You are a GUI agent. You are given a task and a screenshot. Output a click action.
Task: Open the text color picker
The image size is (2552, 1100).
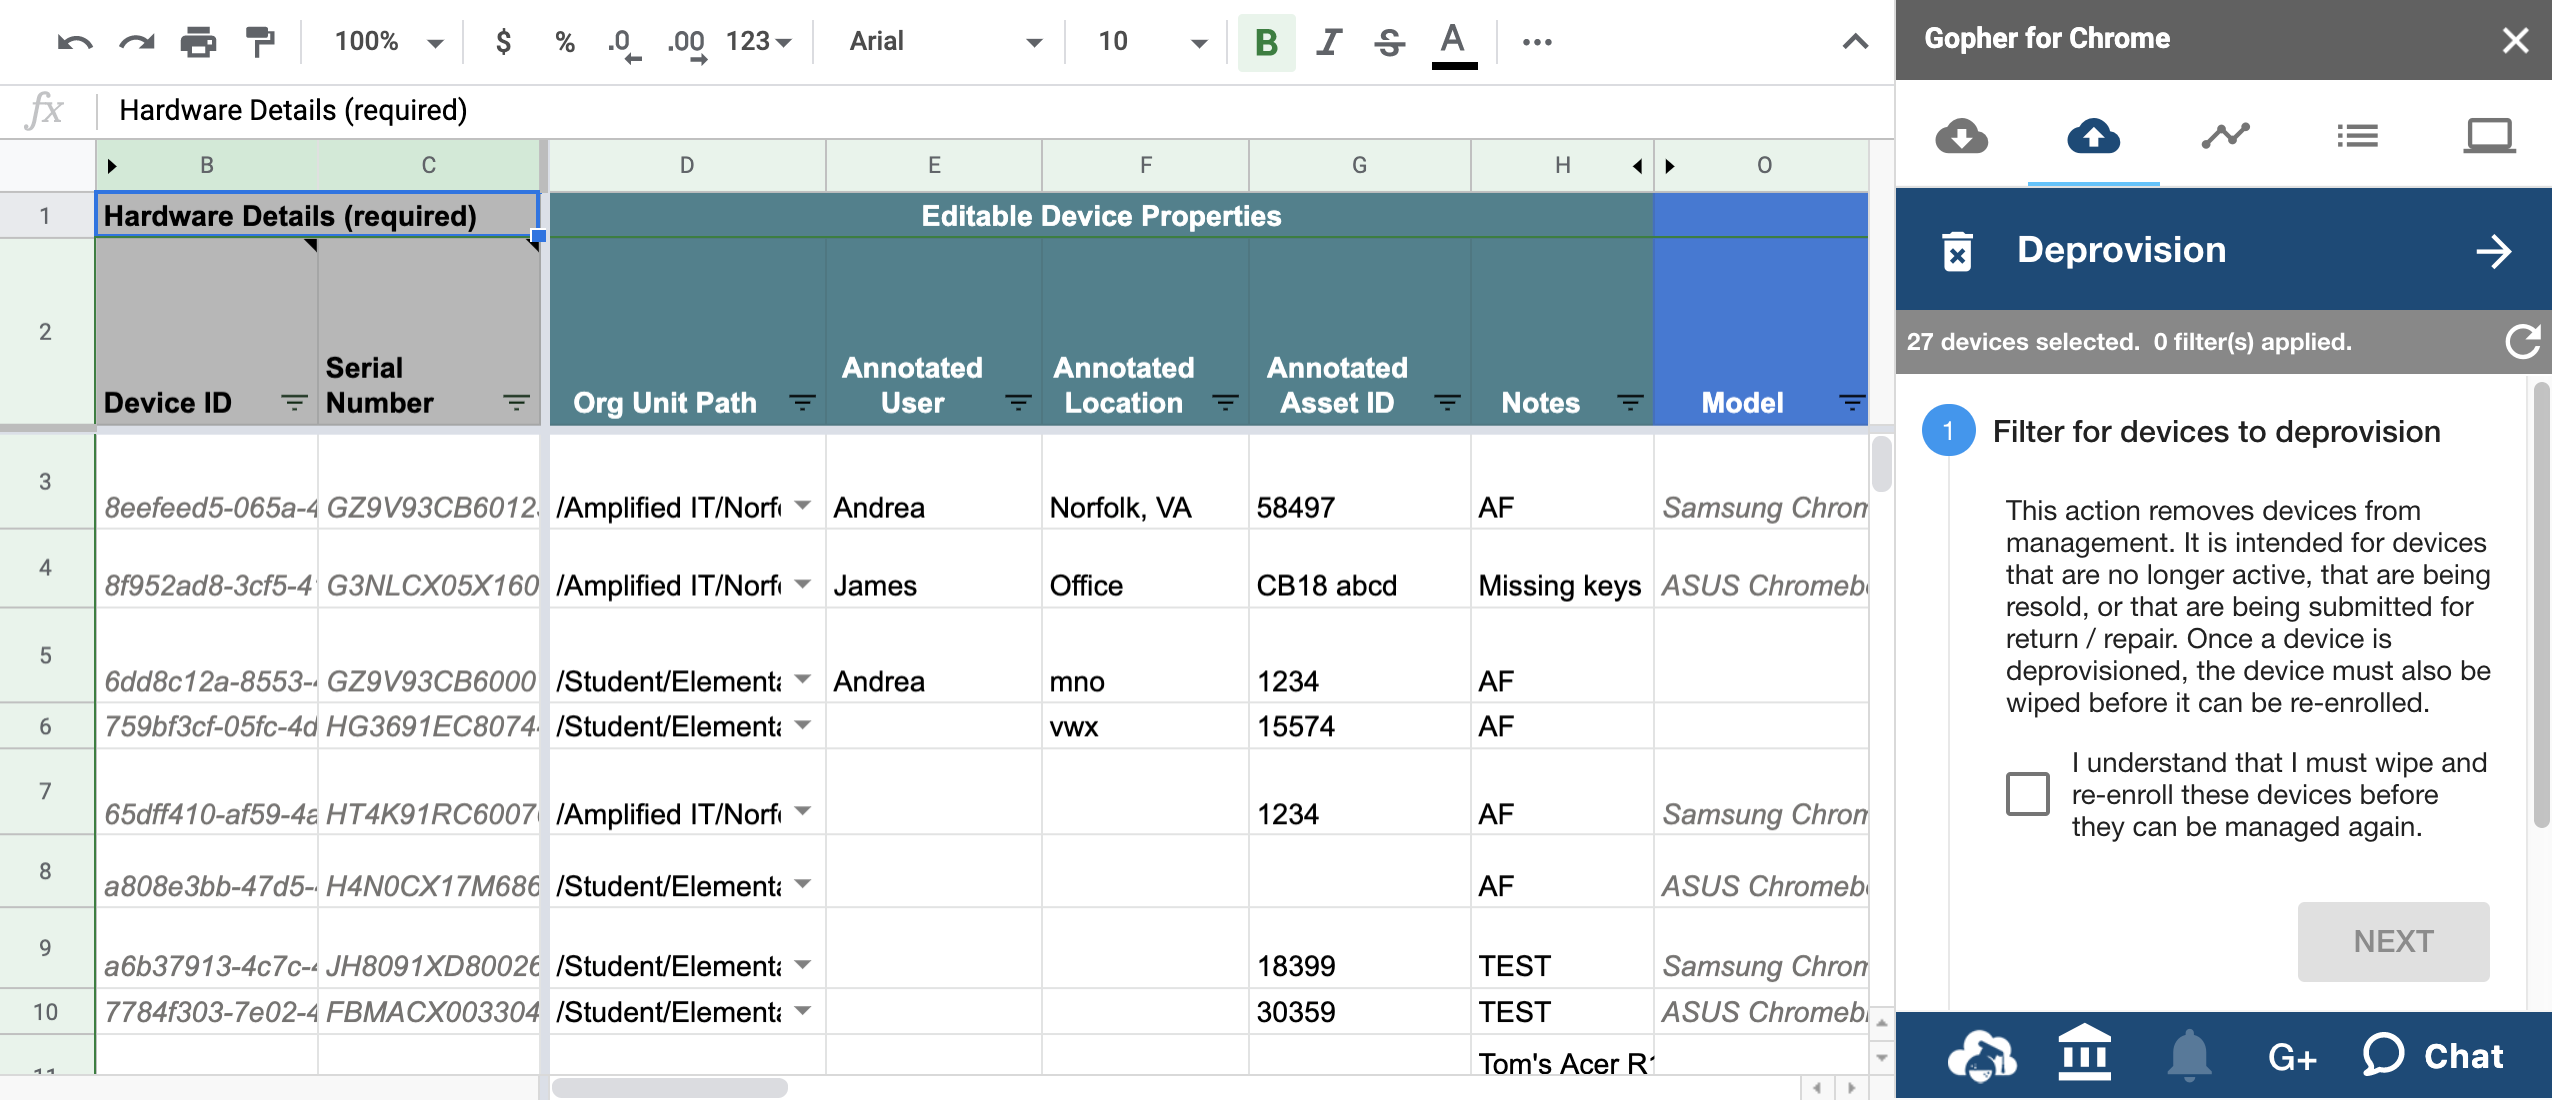(x=1453, y=44)
